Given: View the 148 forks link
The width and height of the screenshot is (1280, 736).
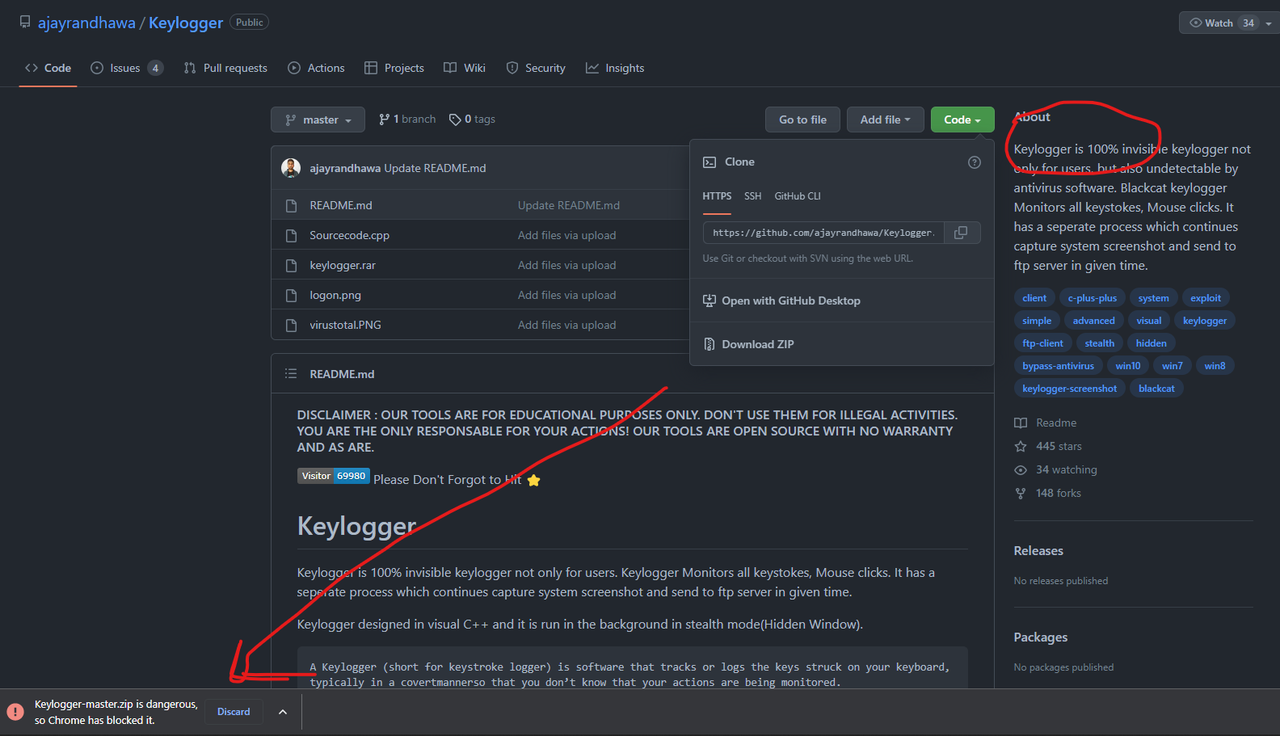Looking at the screenshot, I should click(1048, 493).
